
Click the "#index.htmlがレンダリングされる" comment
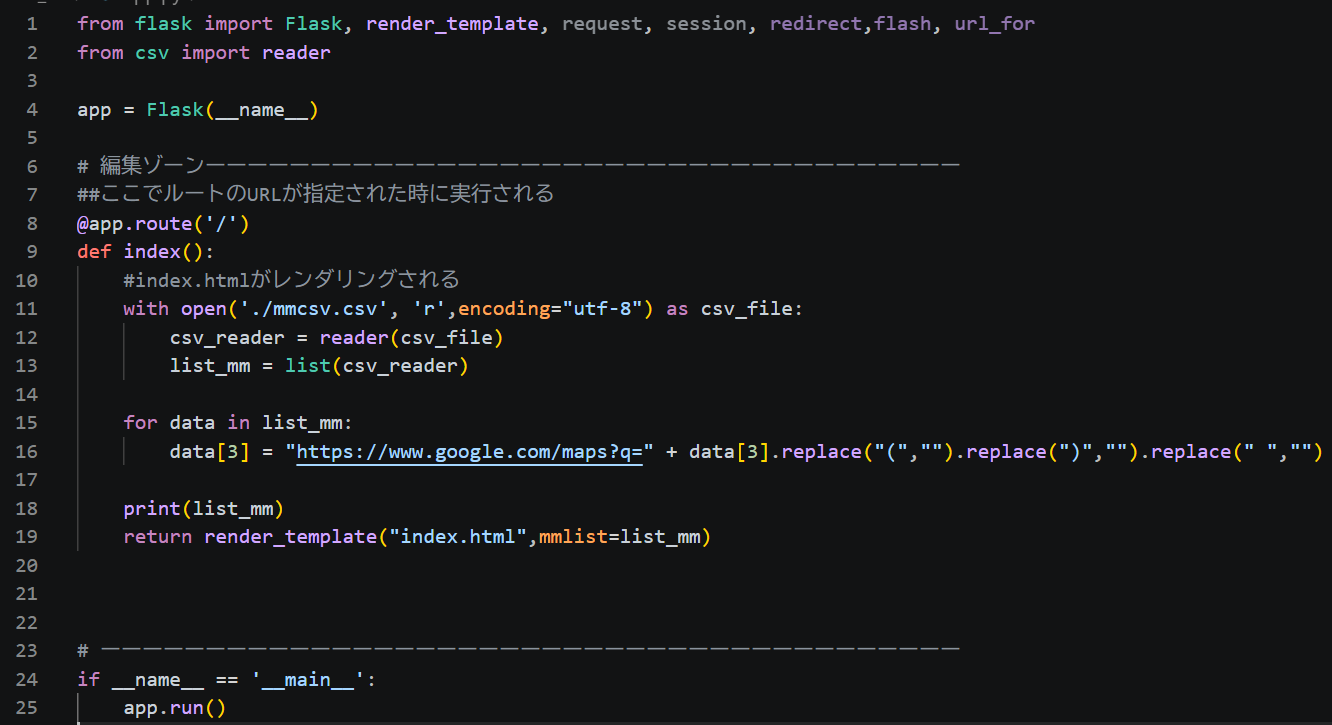tap(291, 280)
